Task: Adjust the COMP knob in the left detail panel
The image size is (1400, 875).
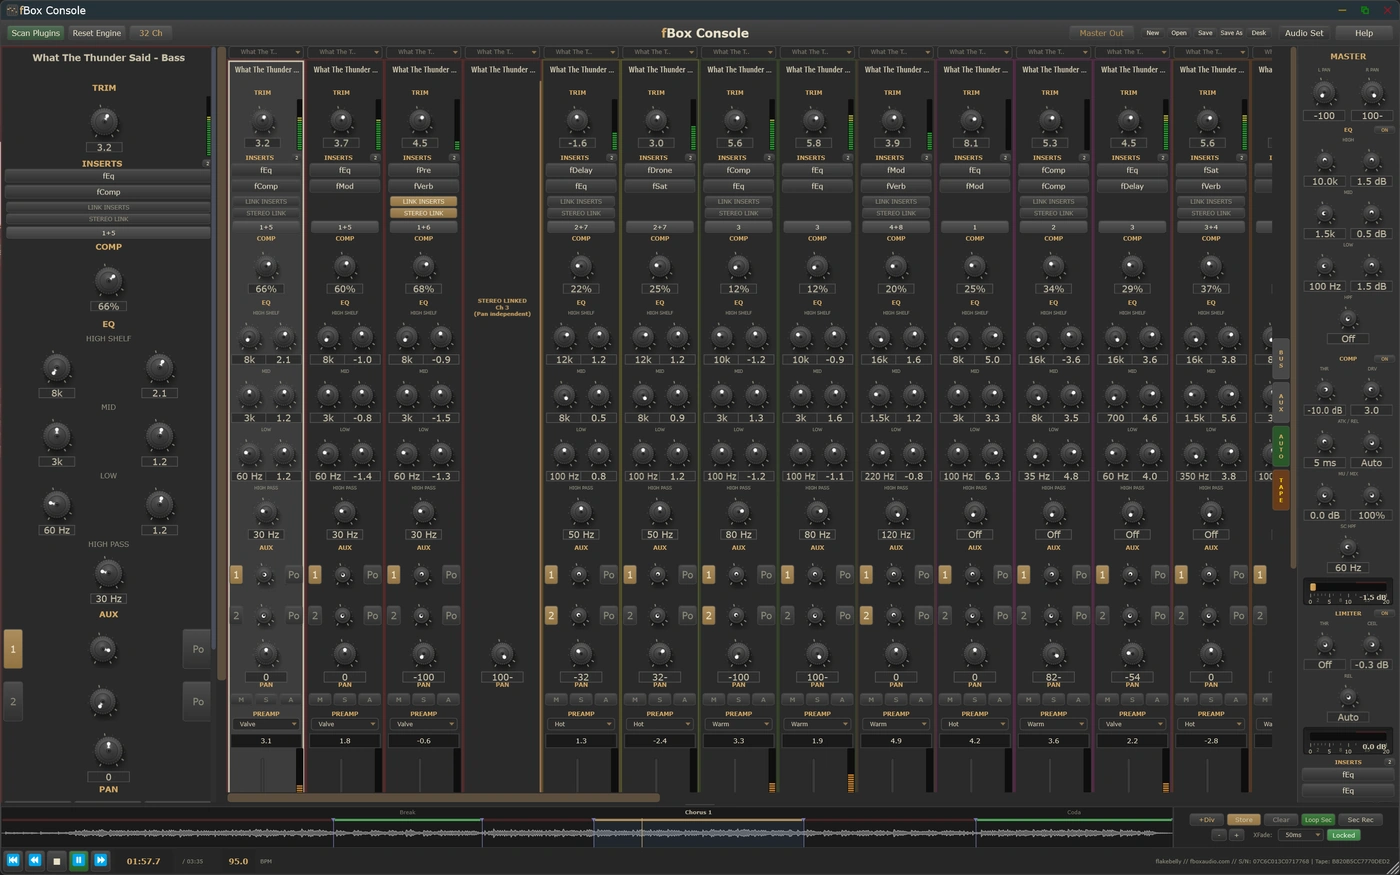Action: point(108,280)
